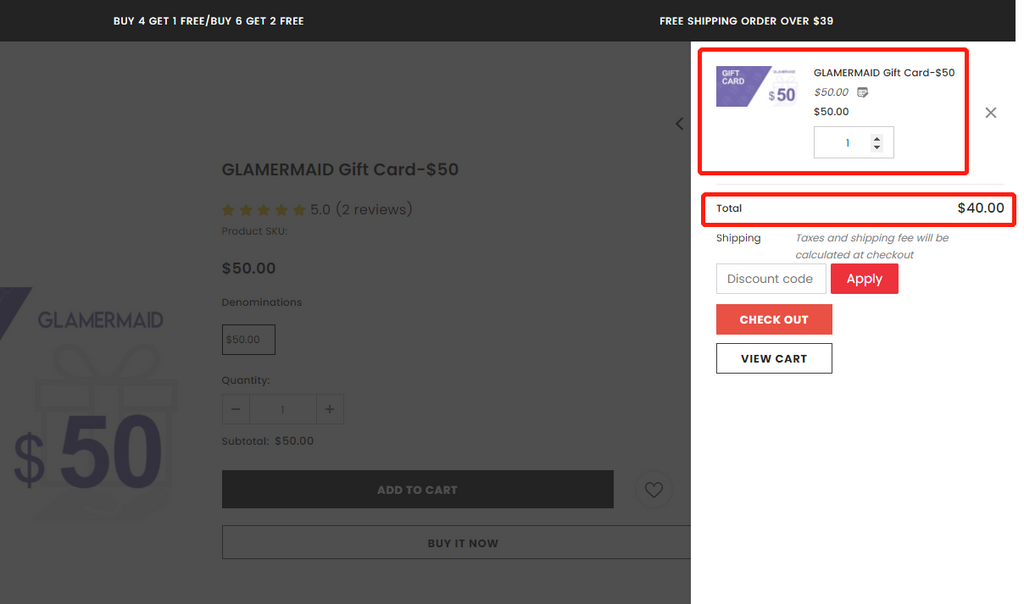This screenshot has width=1024, height=604.
Task: Proceed with the CHECK OUT button
Action: (x=774, y=320)
